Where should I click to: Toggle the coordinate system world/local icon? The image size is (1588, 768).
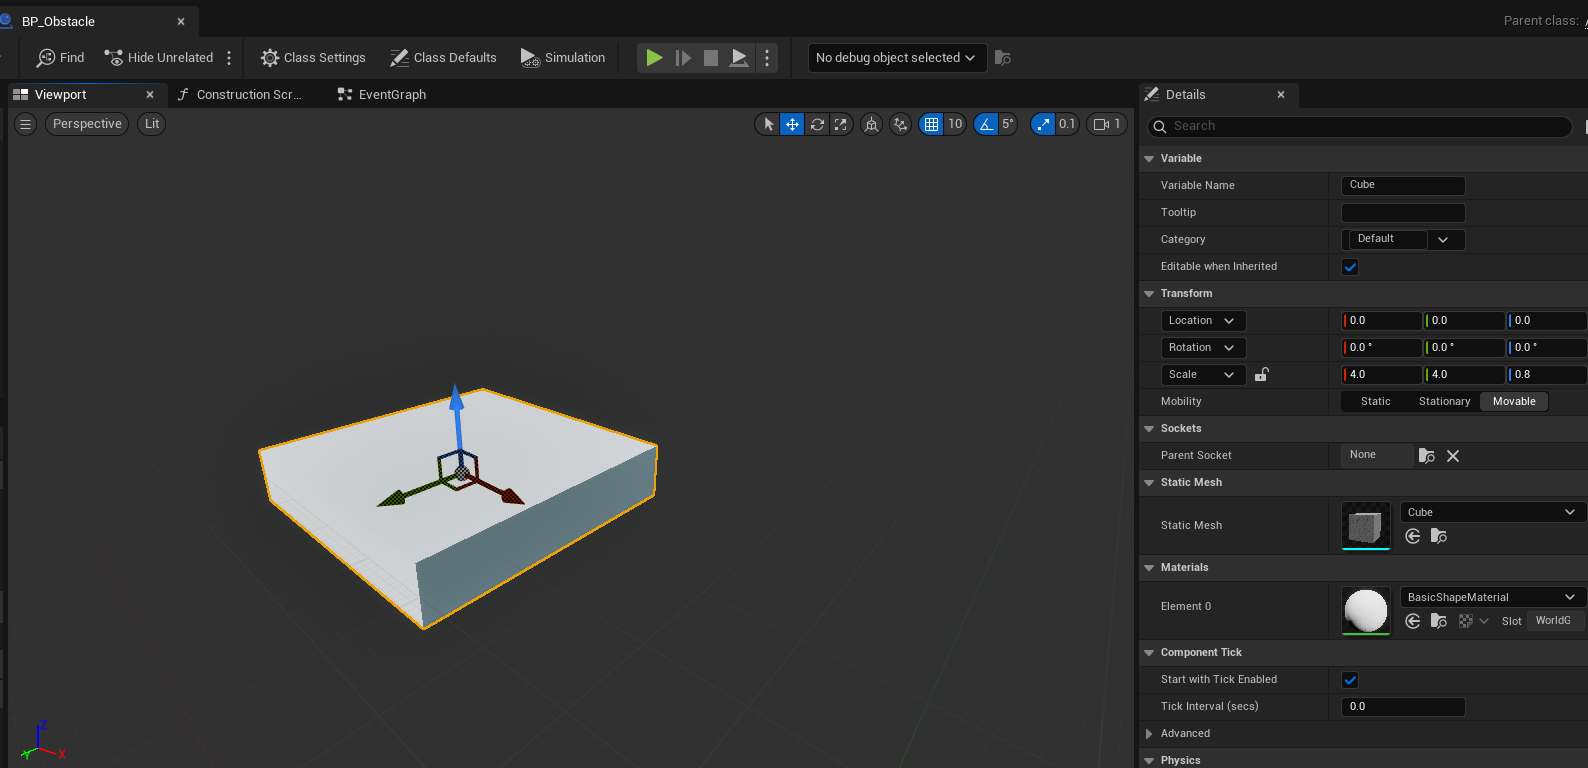pyautogui.click(x=872, y=124)
